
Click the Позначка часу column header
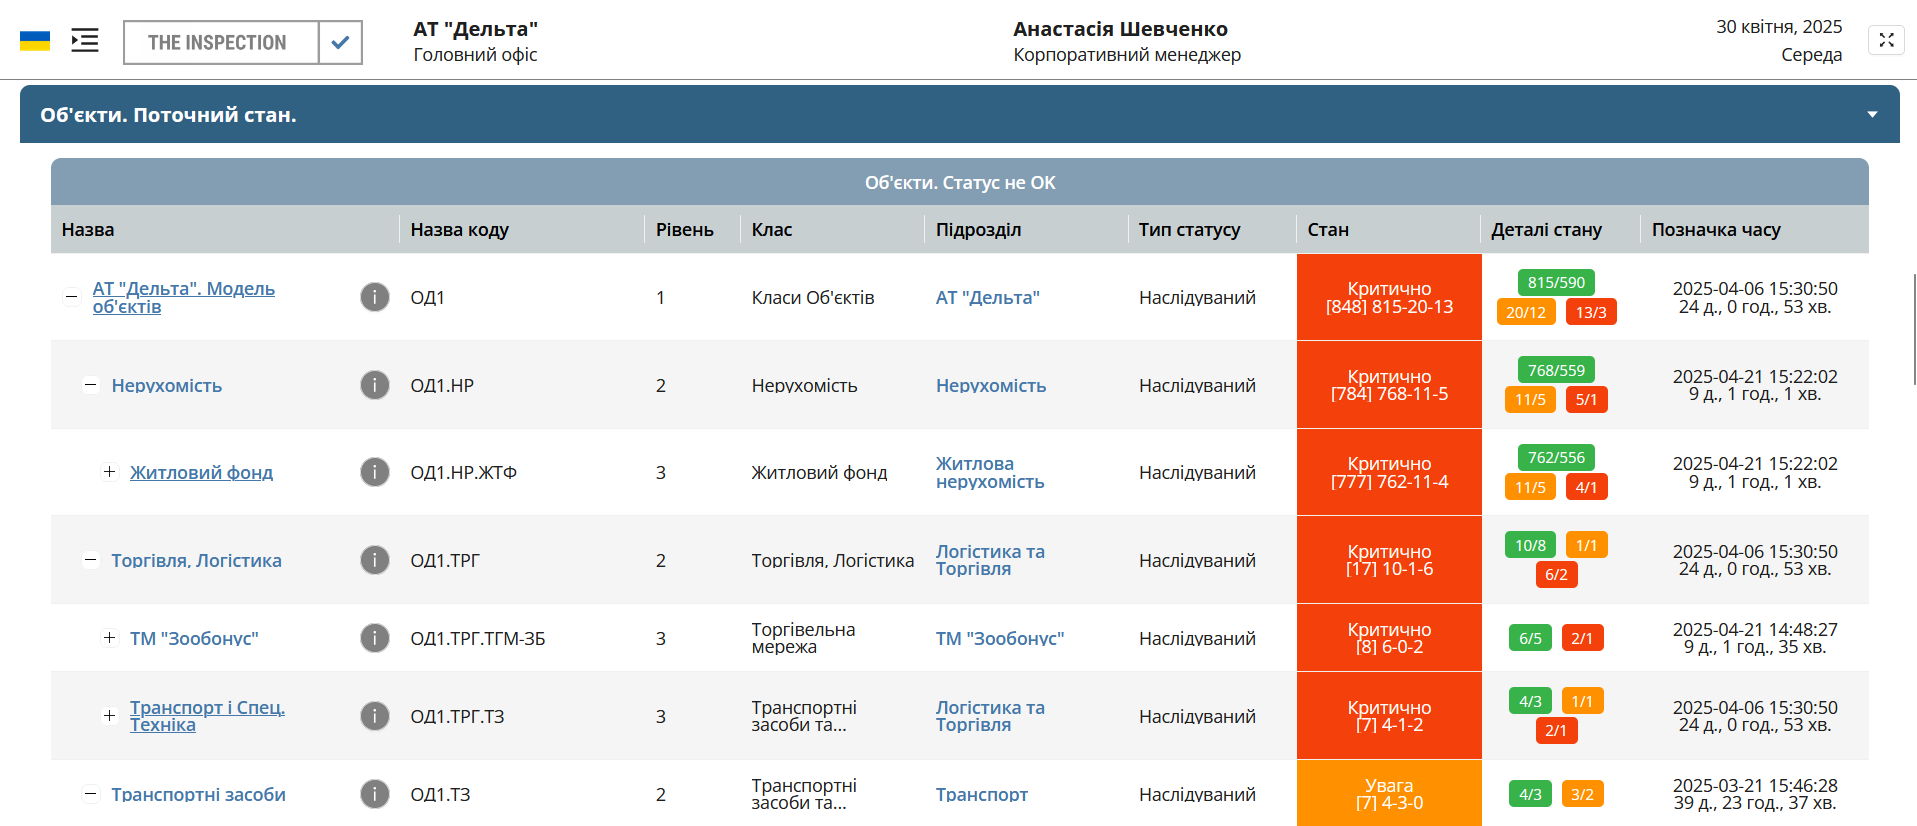1715,230
